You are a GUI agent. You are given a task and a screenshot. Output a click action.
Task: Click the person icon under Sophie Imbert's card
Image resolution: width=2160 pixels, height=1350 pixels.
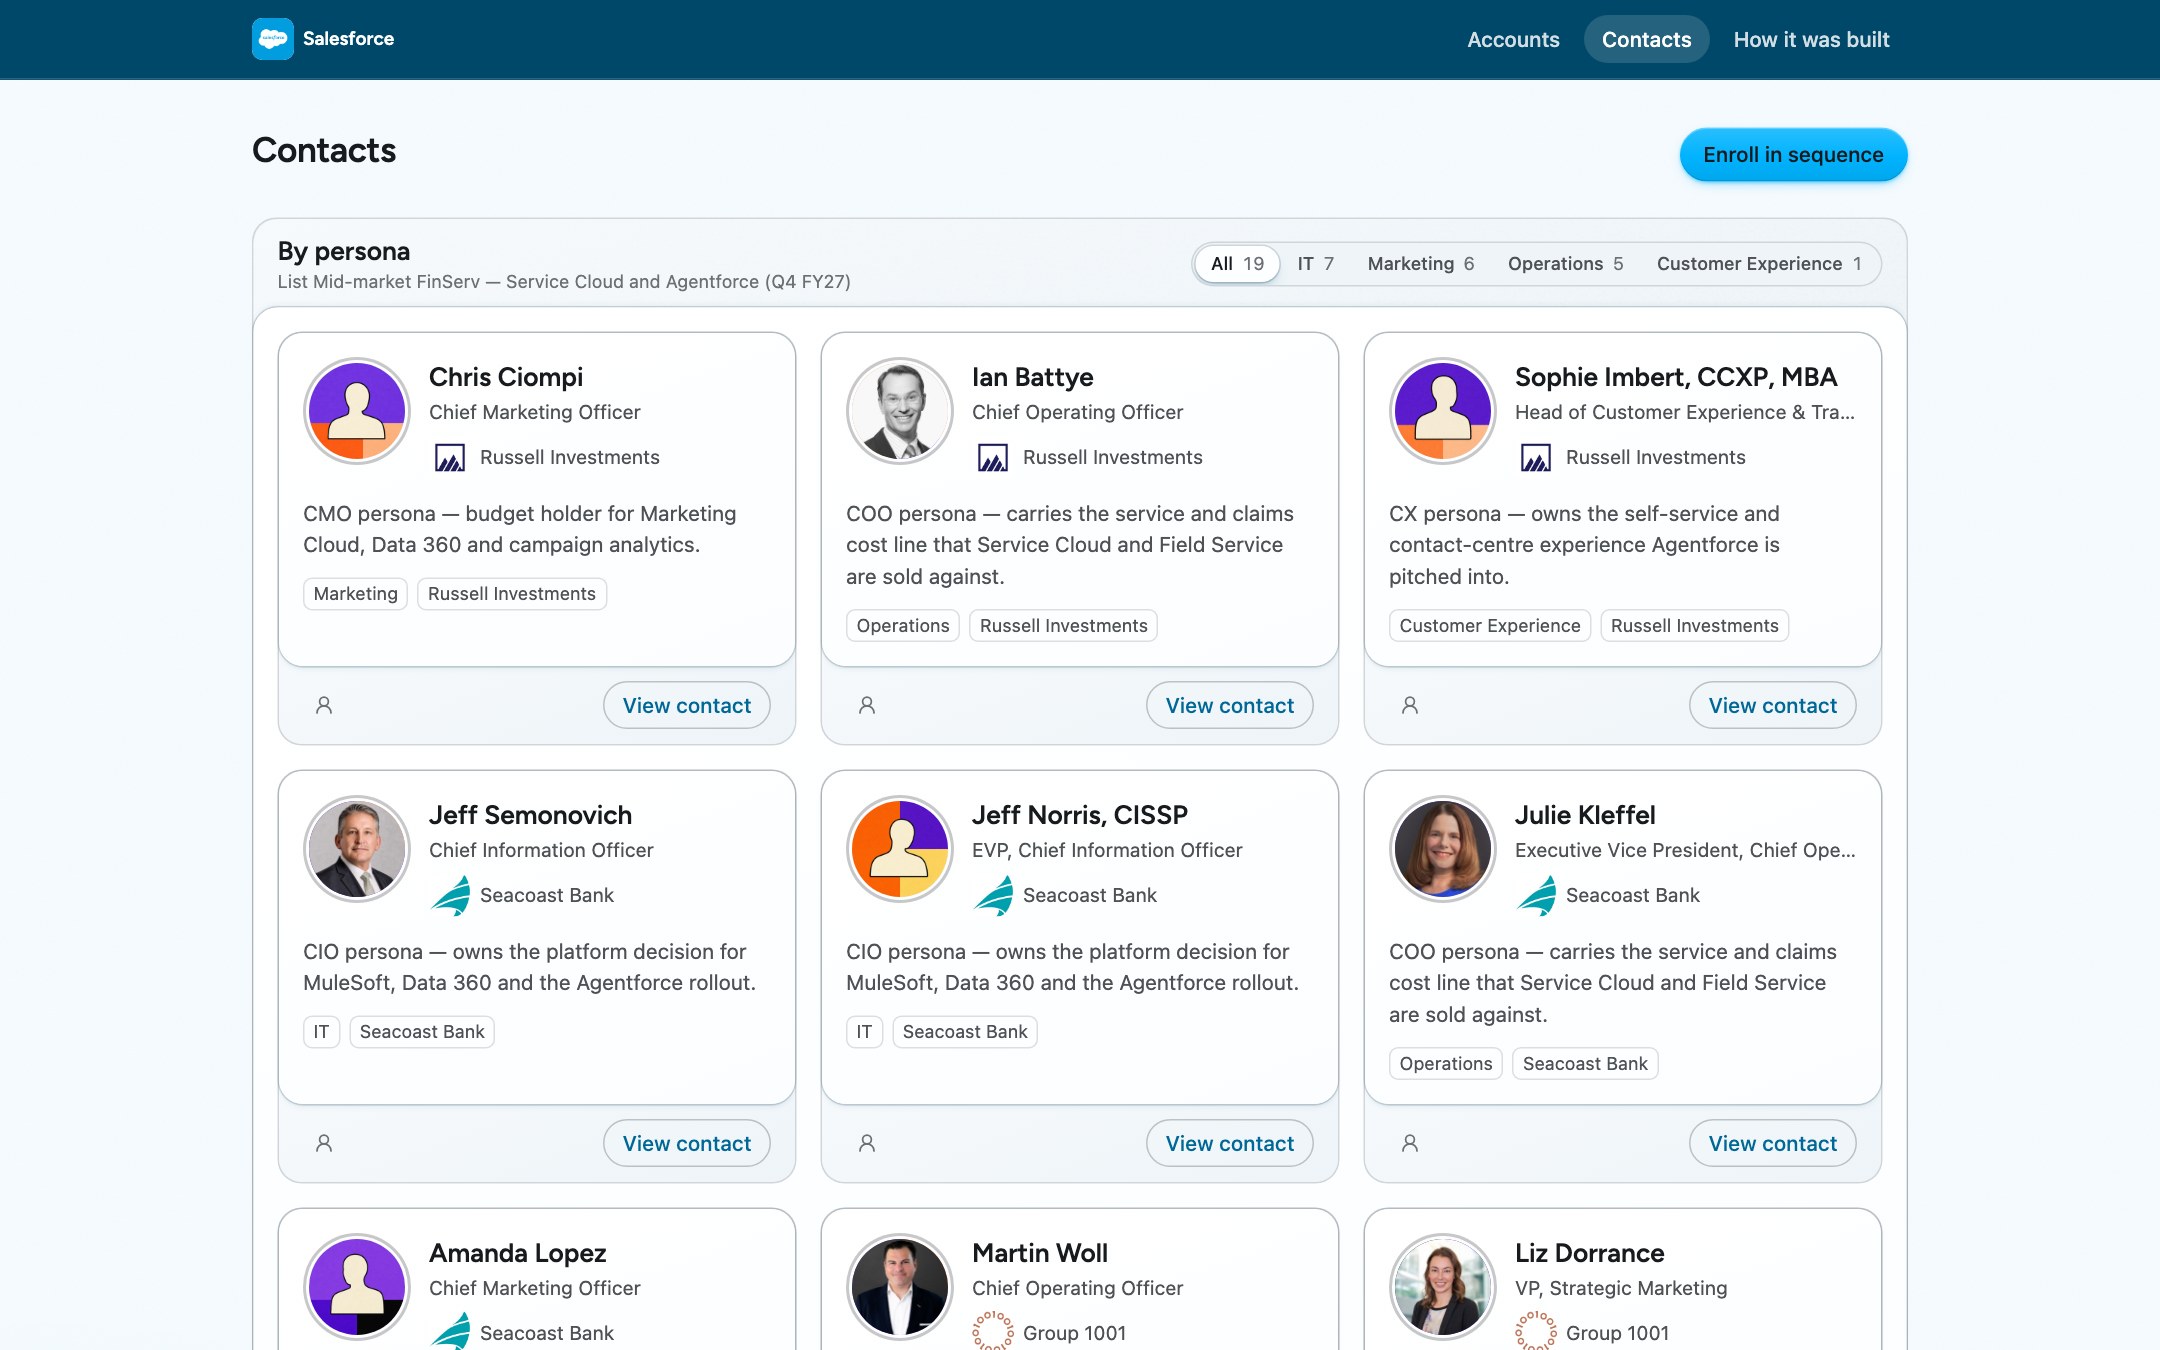(x=1410, y=705)
